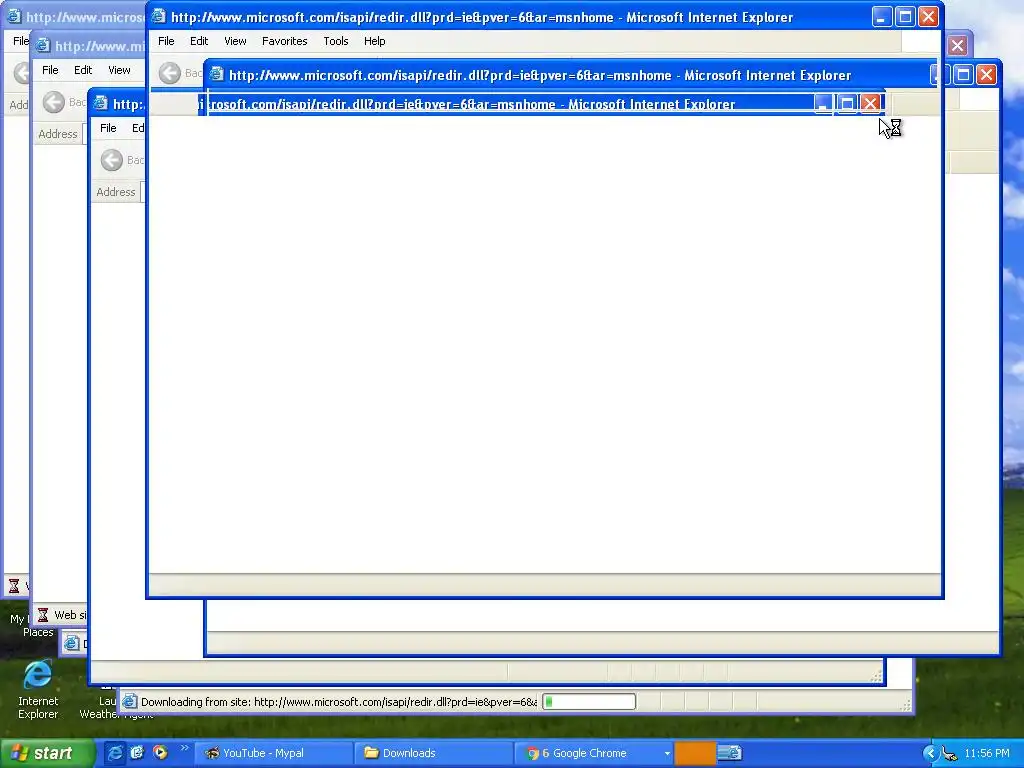Screen dimensions: 1024x768
Task: Click Address label in window showing only File Ed
Action: (116, 192)
